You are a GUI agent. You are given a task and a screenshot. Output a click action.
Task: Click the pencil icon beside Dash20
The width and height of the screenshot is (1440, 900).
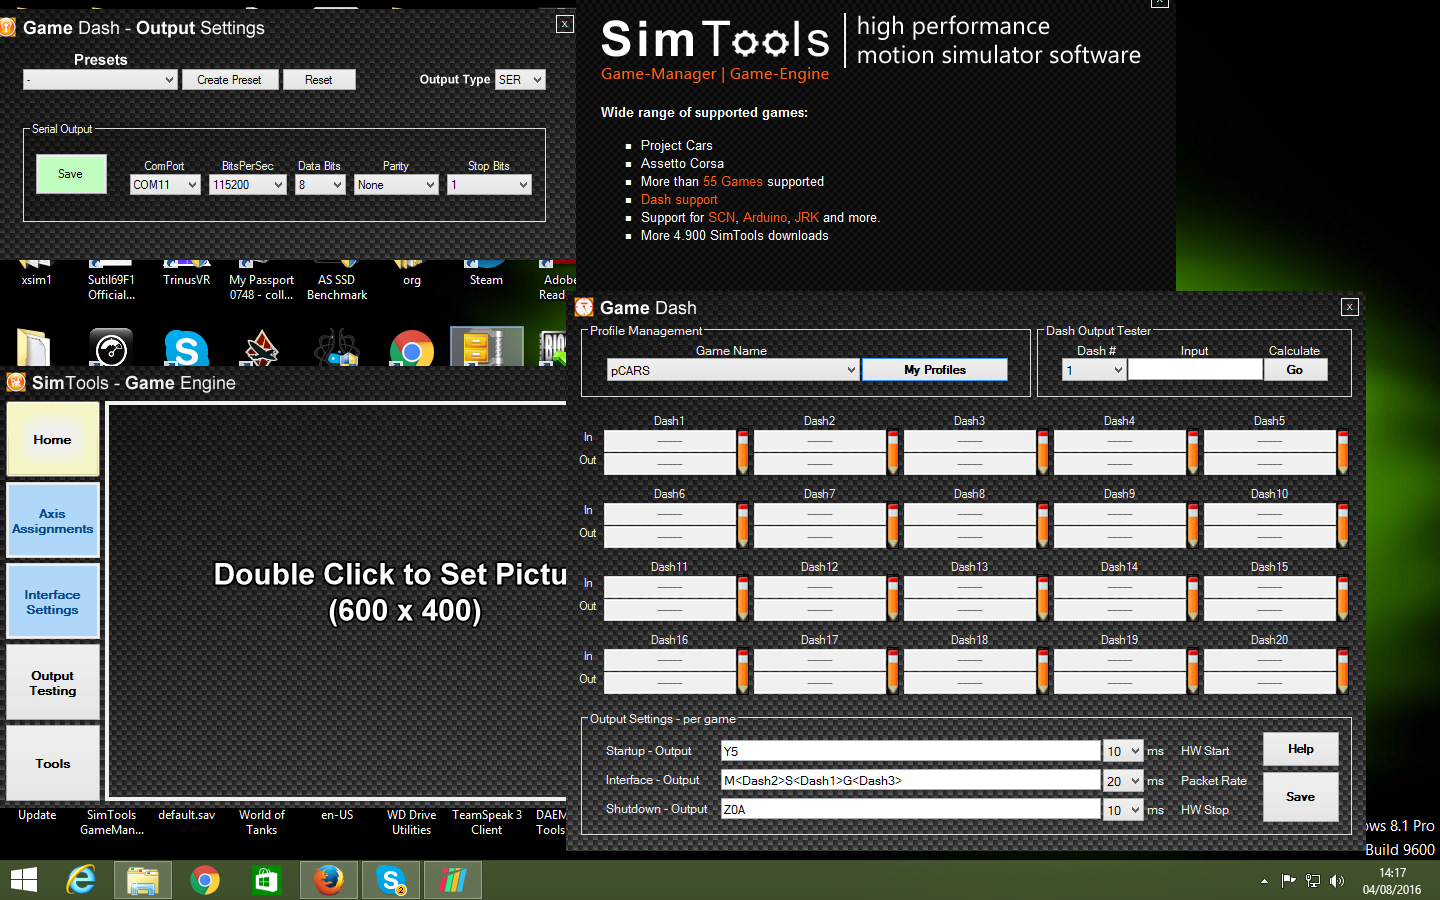(x=1343, y=671)
